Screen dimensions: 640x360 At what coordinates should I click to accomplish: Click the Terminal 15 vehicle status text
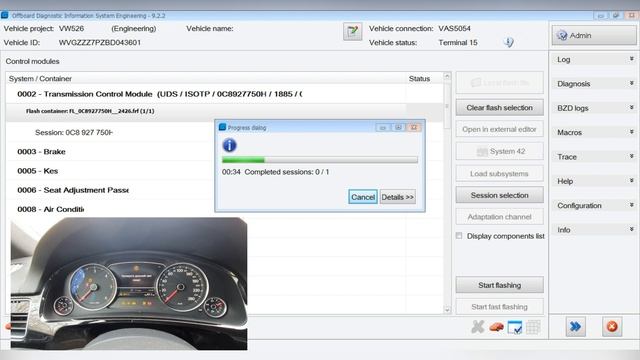click(x=458, y=42)
